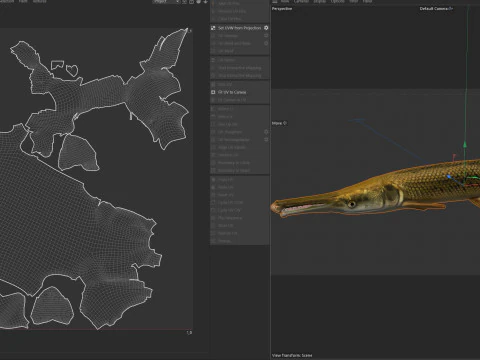Click the camera icon beside Default Camera
Viewport: 480px width, 360px height.
point(451,9)
